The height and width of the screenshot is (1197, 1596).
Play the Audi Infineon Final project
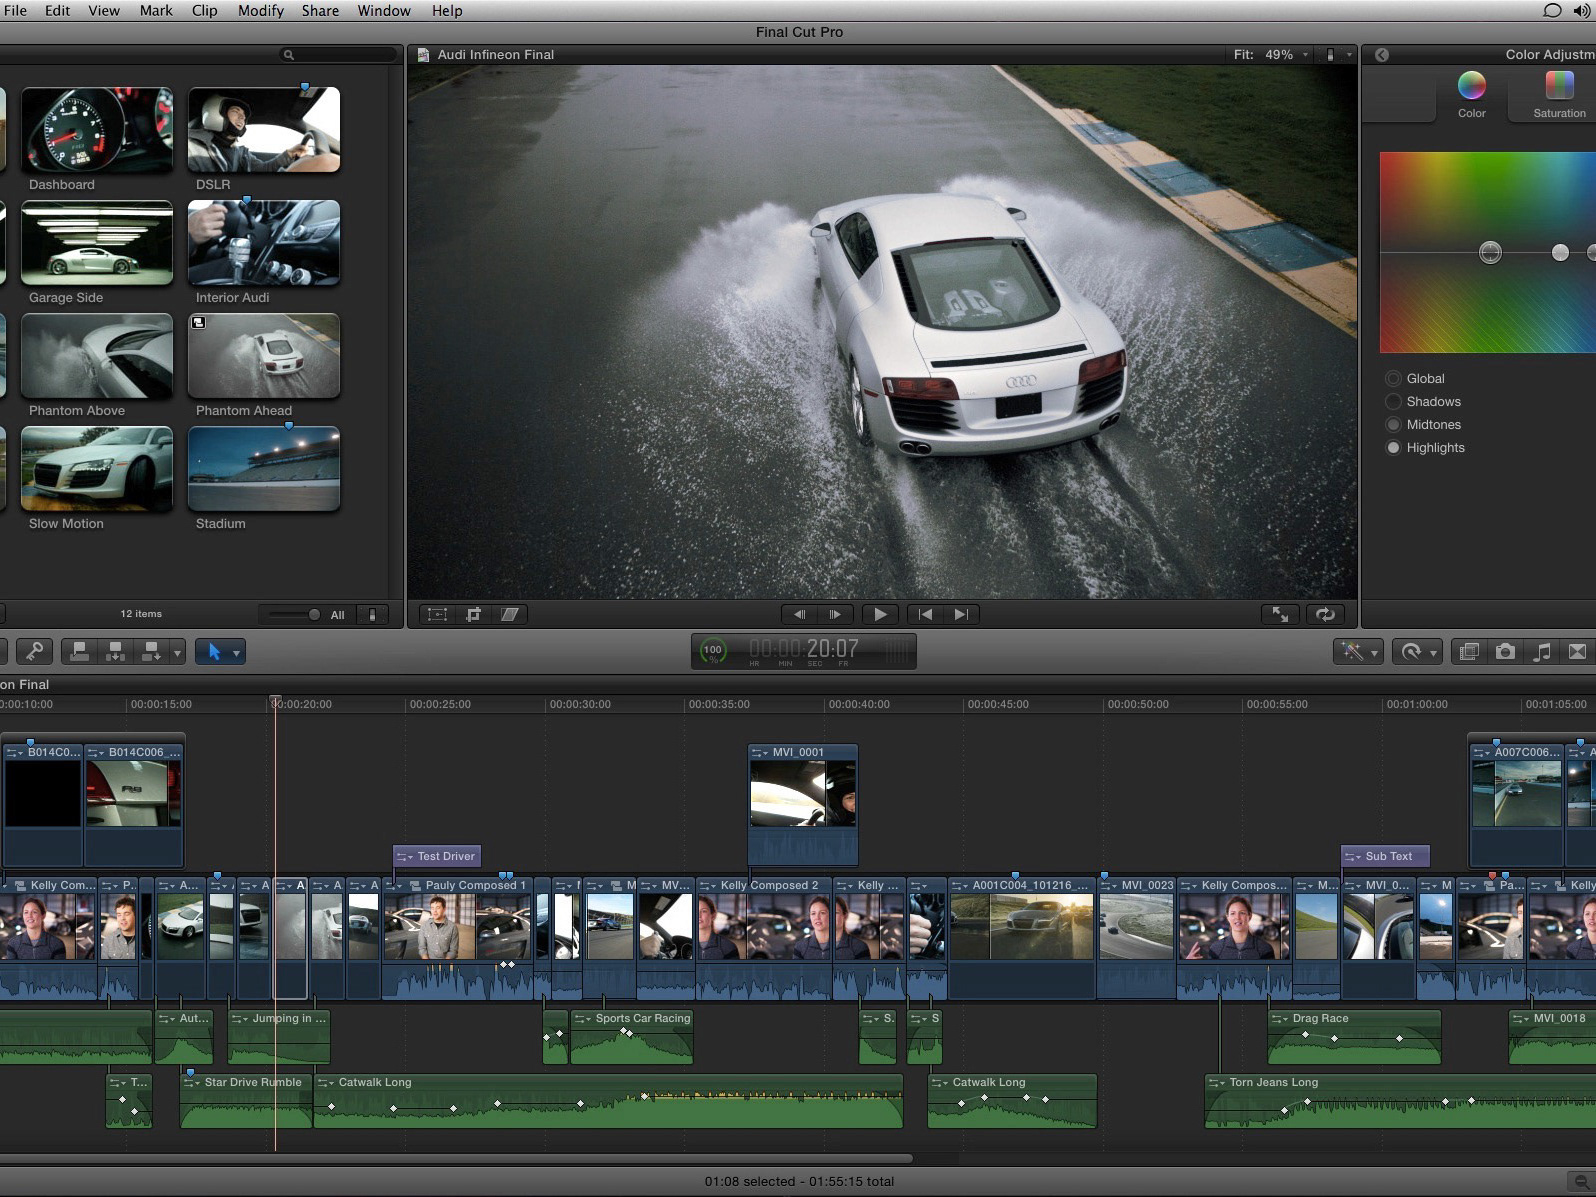[x=880, y=614]
